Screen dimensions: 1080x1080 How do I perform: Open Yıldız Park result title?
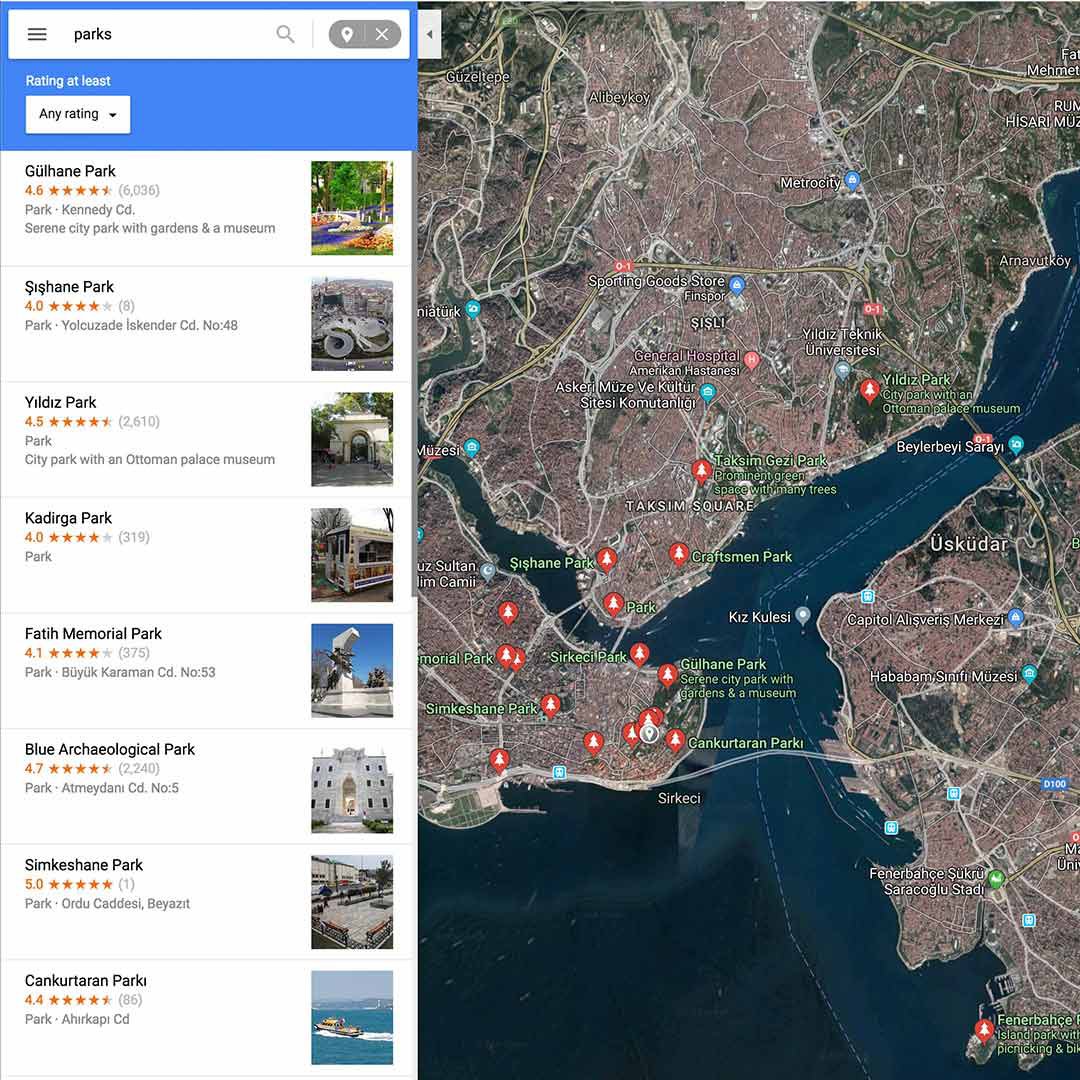click(x=61, y=402)
